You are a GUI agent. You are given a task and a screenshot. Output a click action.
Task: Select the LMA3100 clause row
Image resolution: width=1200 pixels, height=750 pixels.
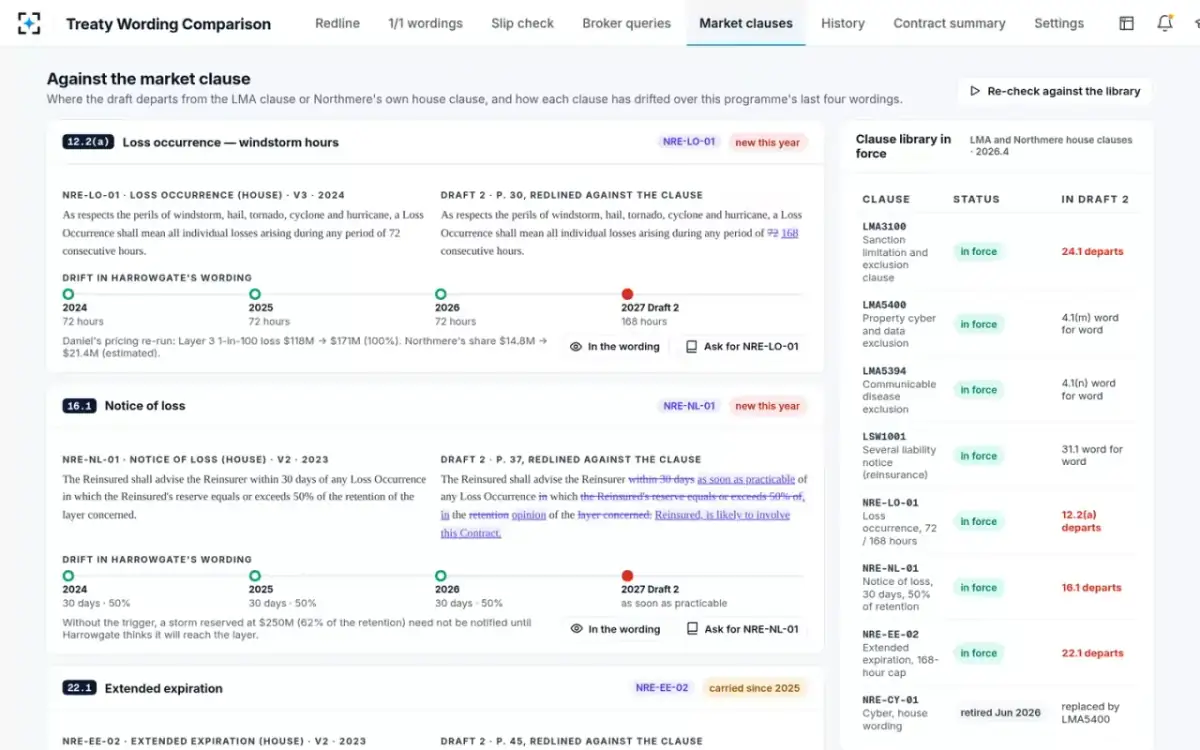point(996,252)
